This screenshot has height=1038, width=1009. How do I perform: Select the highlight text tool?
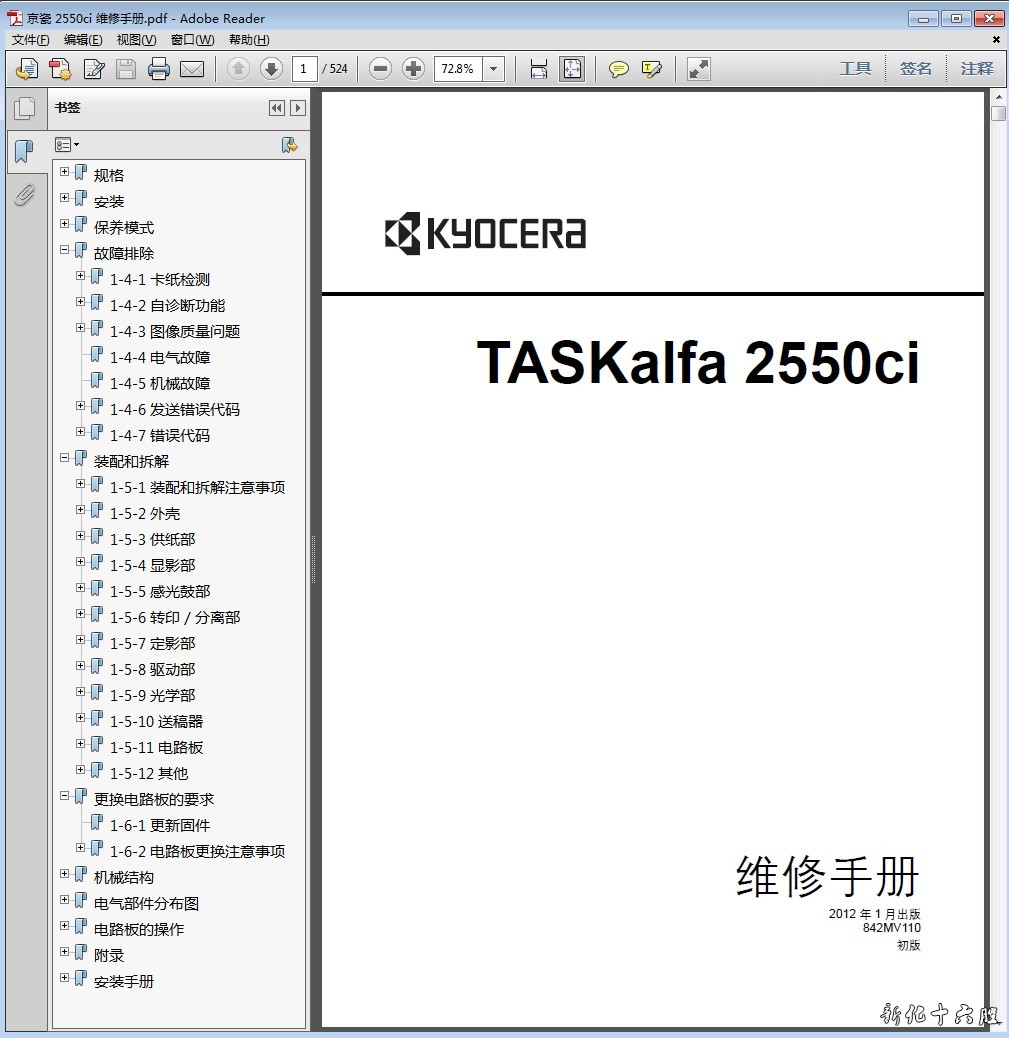652,69
